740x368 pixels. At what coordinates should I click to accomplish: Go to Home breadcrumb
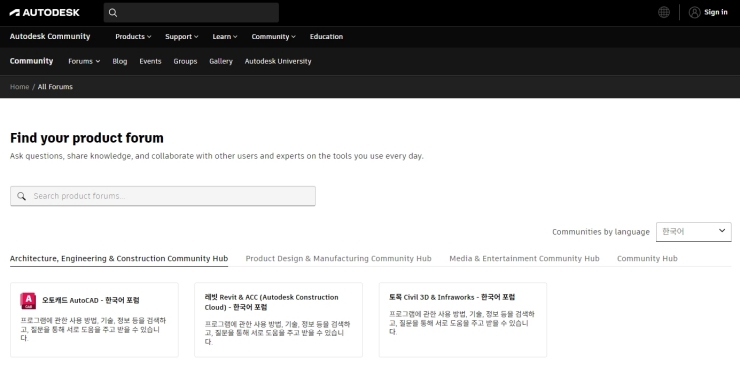(x=19, y=87)
